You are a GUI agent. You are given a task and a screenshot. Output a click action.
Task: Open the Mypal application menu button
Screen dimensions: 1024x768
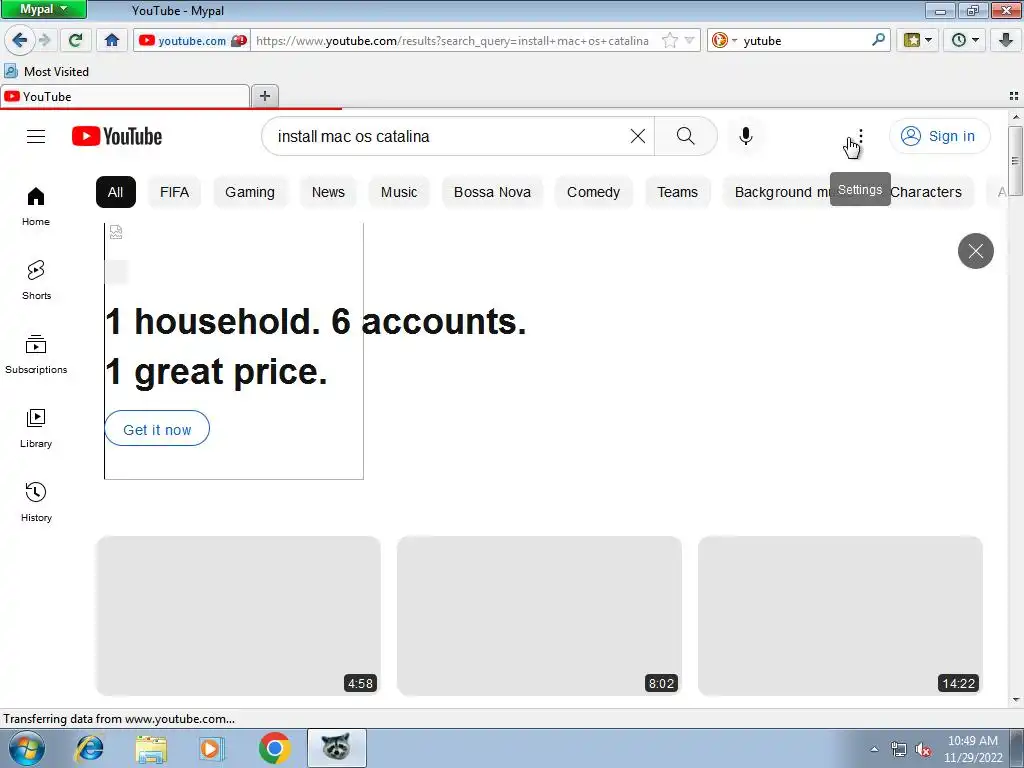tap(43, 9)
